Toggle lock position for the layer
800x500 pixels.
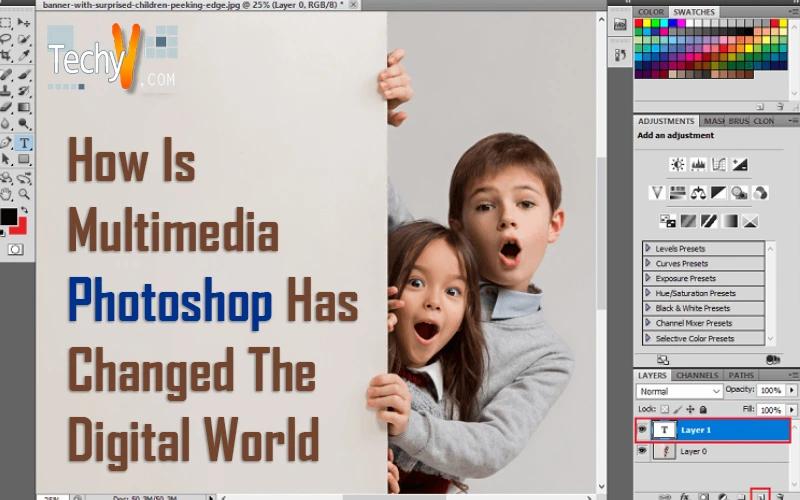pos(690,409)
